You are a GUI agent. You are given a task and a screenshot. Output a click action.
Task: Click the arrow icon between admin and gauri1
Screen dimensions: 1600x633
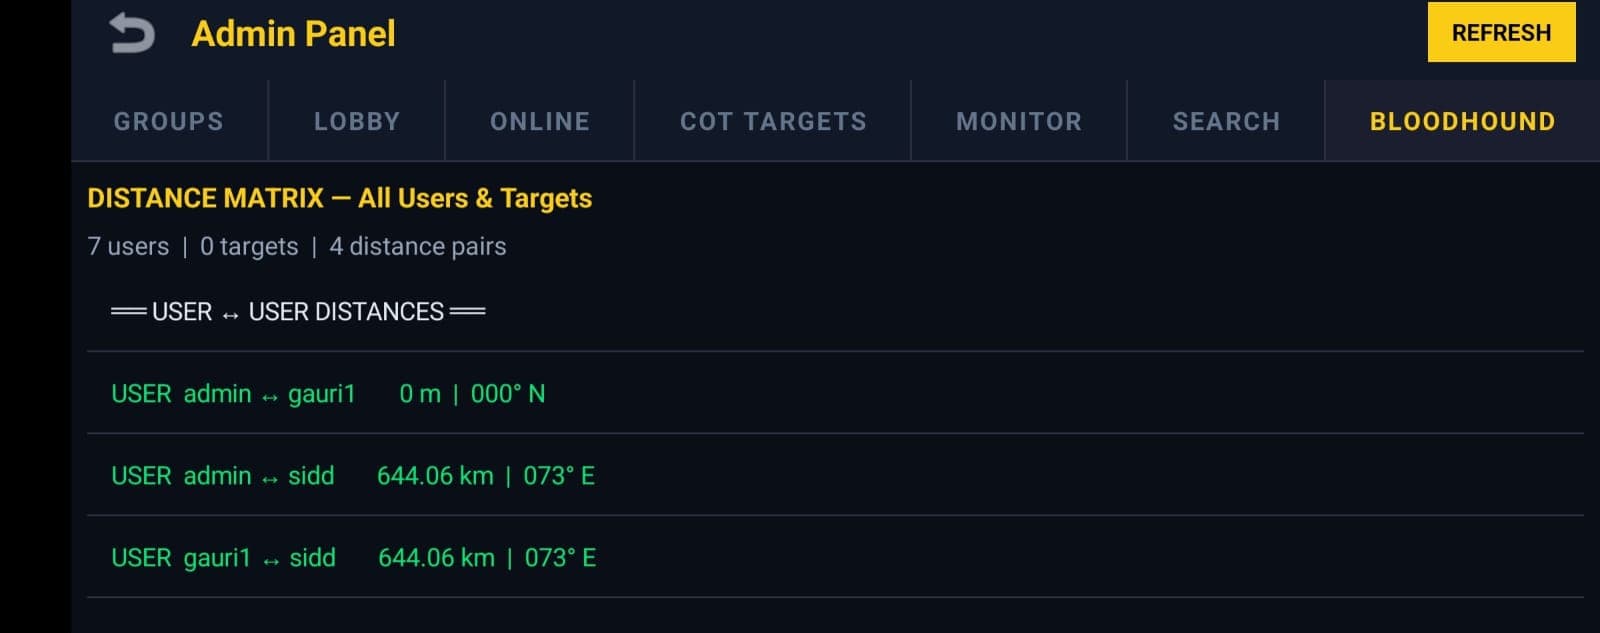pyautogui.click(x=270, y=397)
